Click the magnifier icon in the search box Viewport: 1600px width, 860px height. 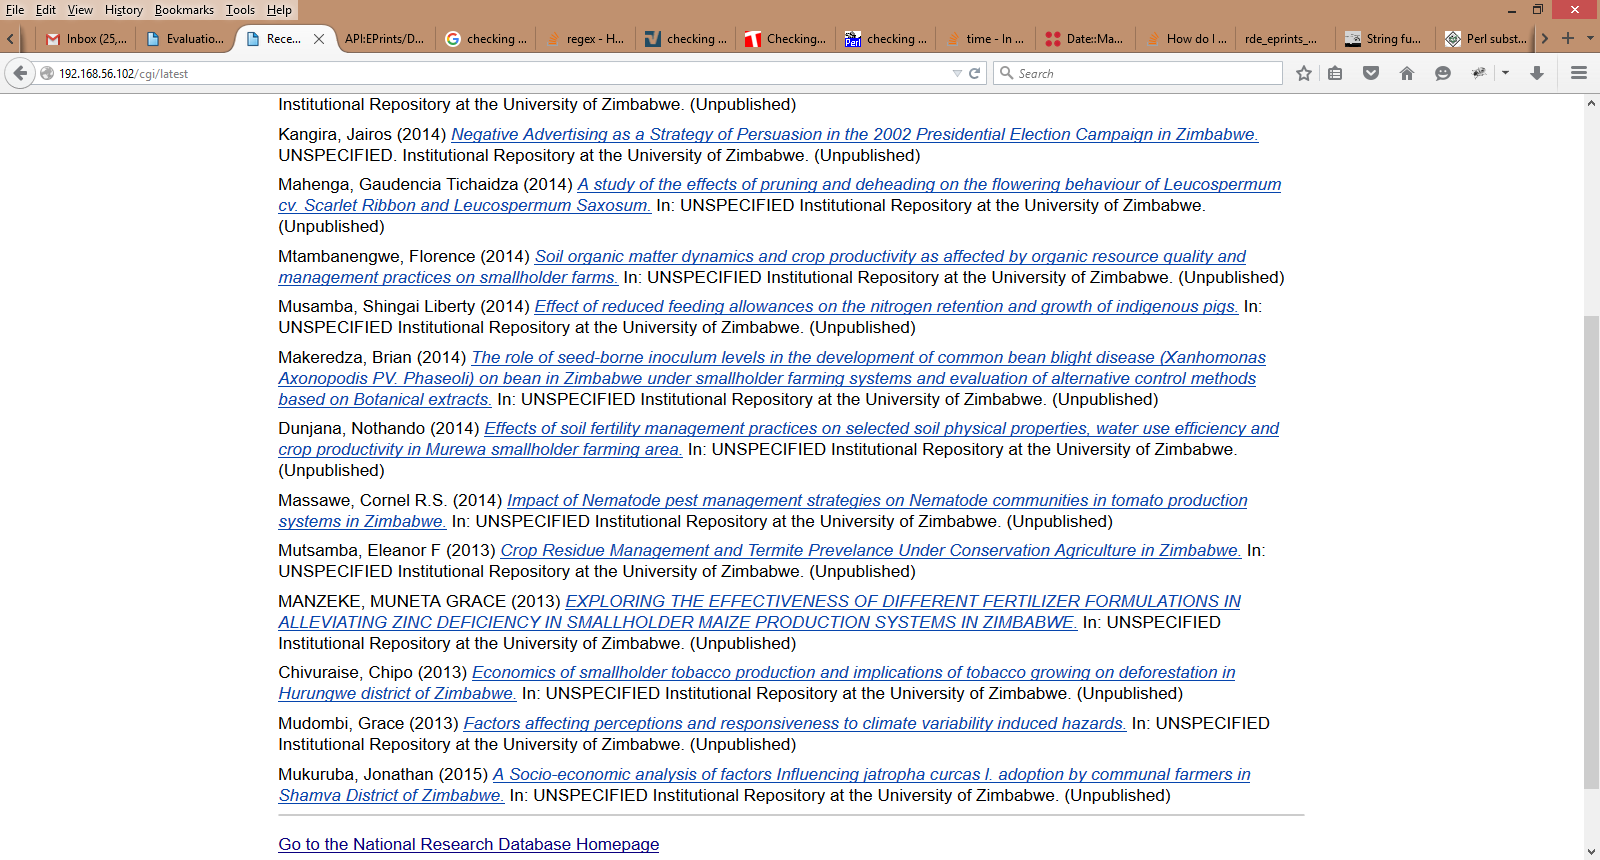1007,73
